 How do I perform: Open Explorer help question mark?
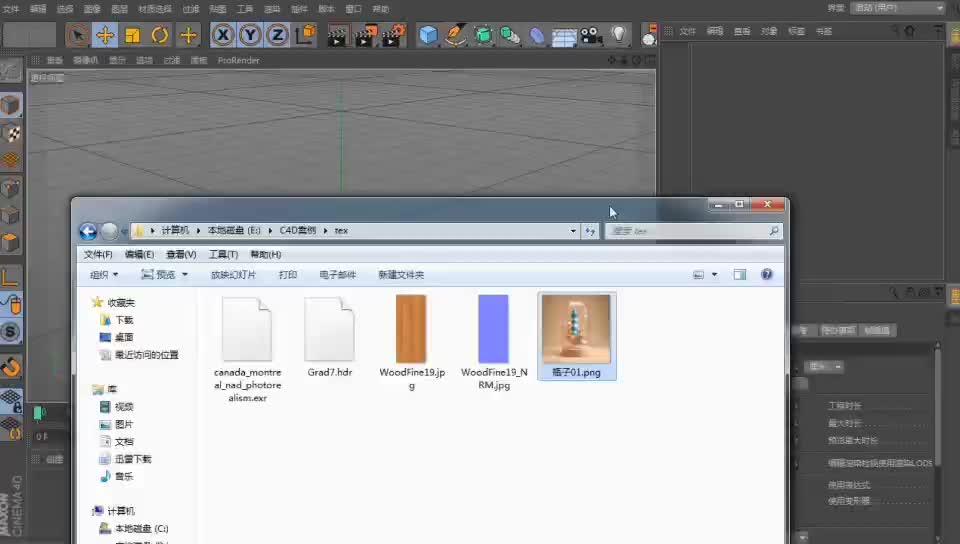coord(767,274)
